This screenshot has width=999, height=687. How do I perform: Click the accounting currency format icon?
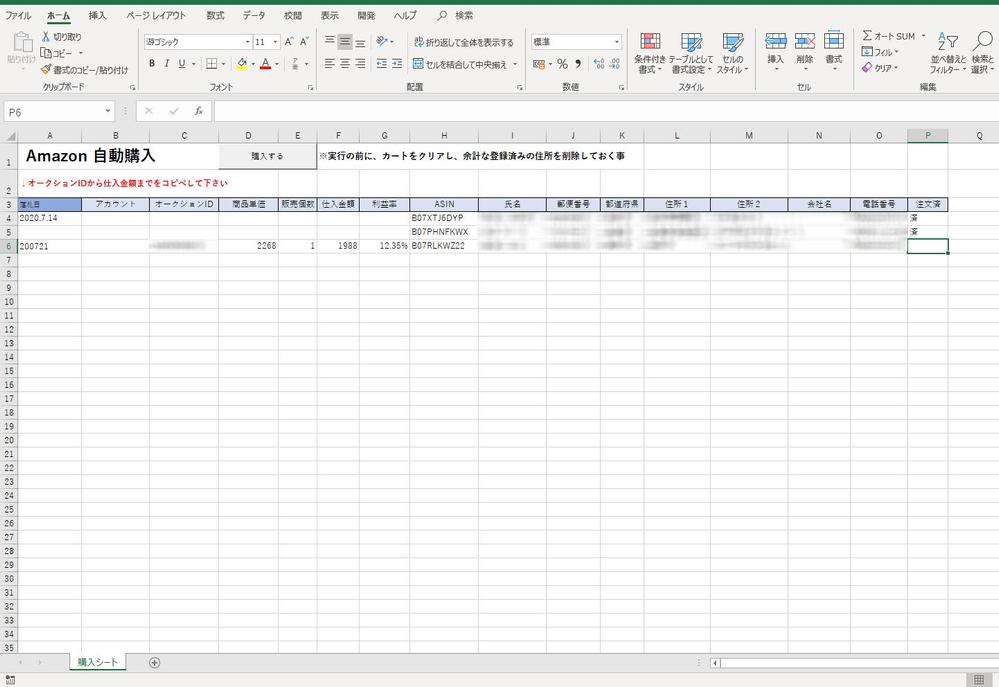pyautogui.click(x=539, y=64)
